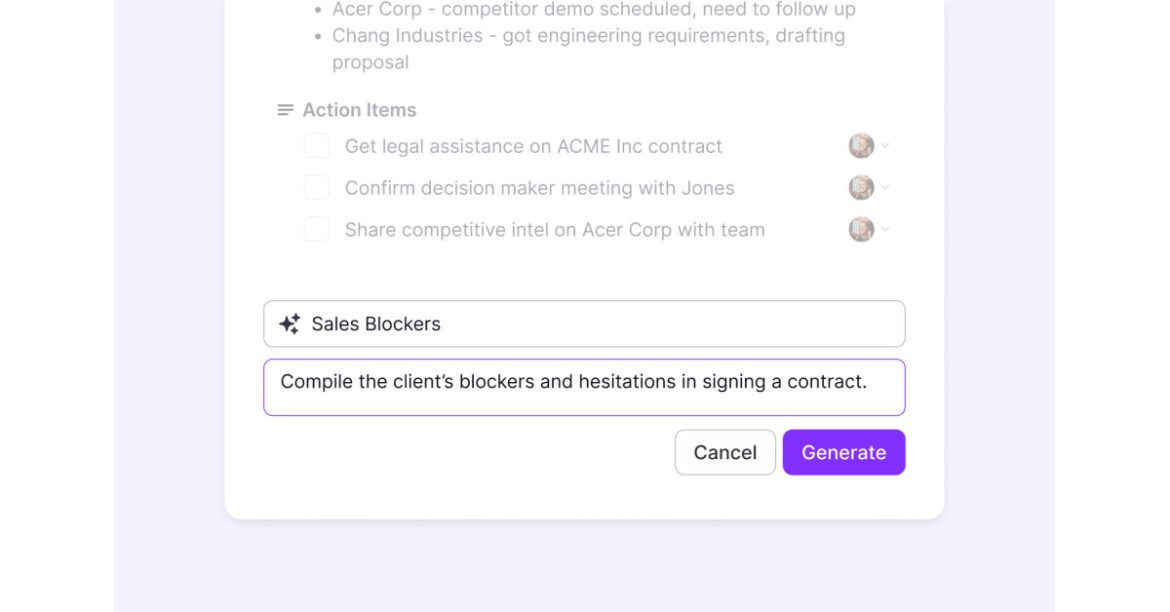Click the Acer Corp competitor demo bullet
This screenshot has width=1170, height=612.
(593, 10)
